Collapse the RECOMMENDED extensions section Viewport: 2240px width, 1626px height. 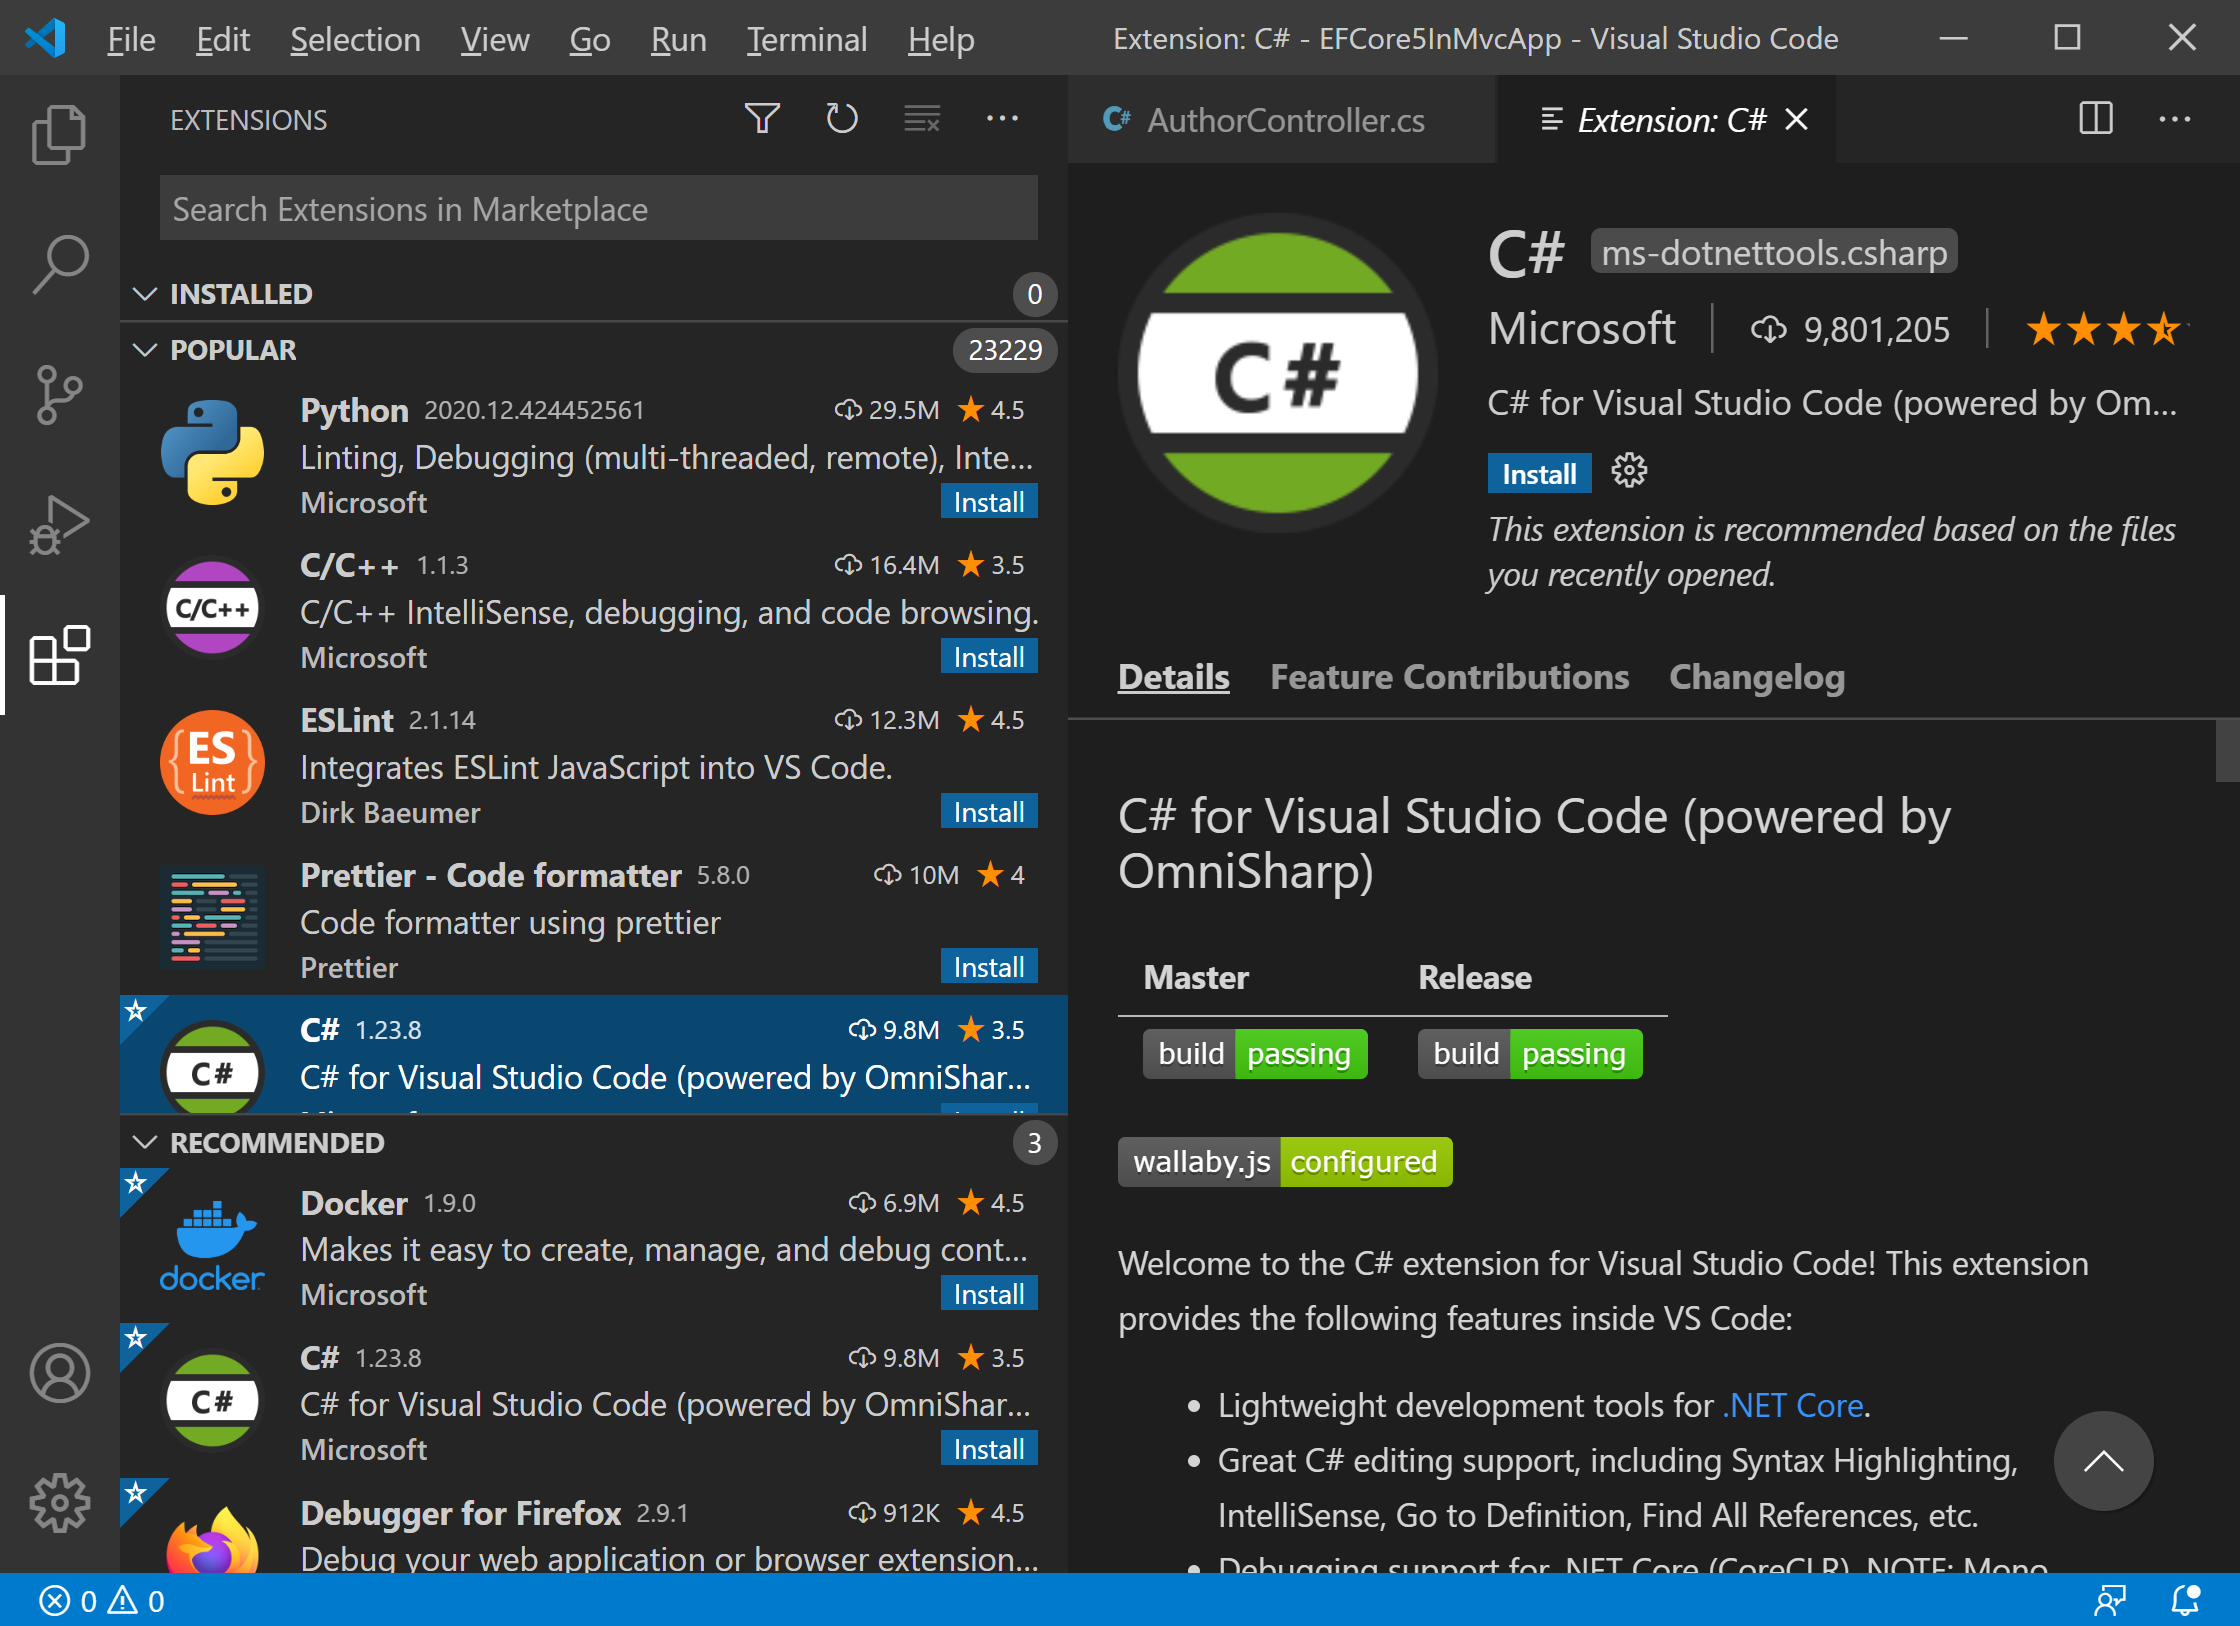click(145, 1142)
